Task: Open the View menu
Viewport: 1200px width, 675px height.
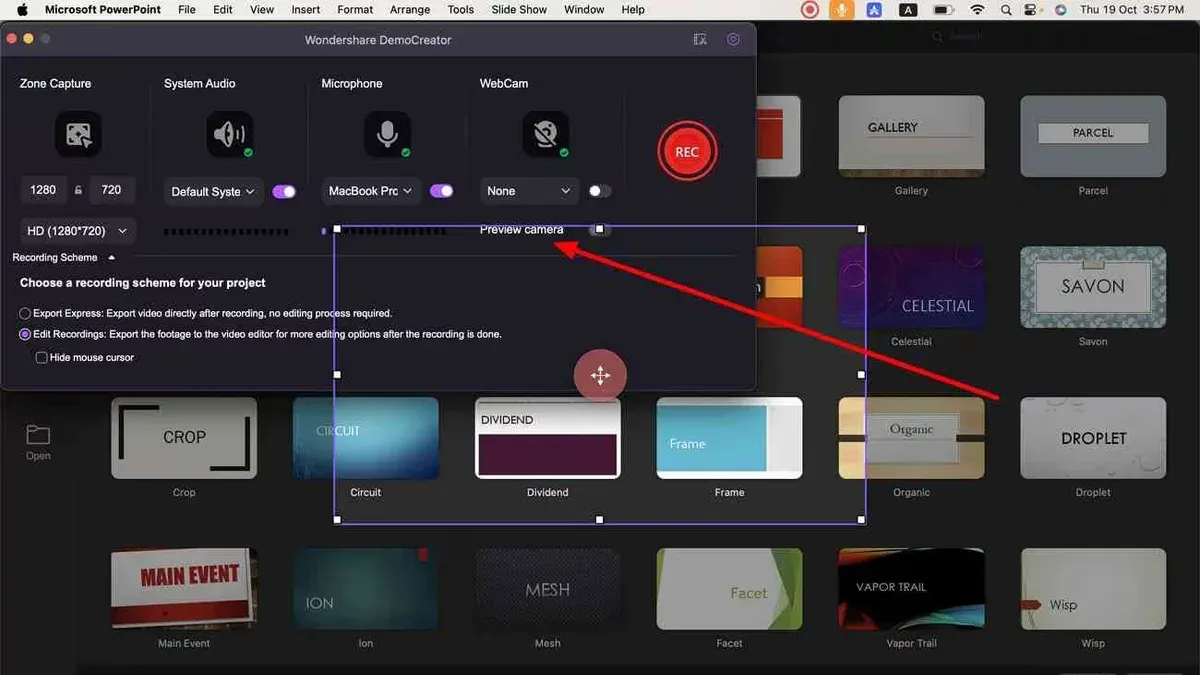Action: [x=262, y=10]
